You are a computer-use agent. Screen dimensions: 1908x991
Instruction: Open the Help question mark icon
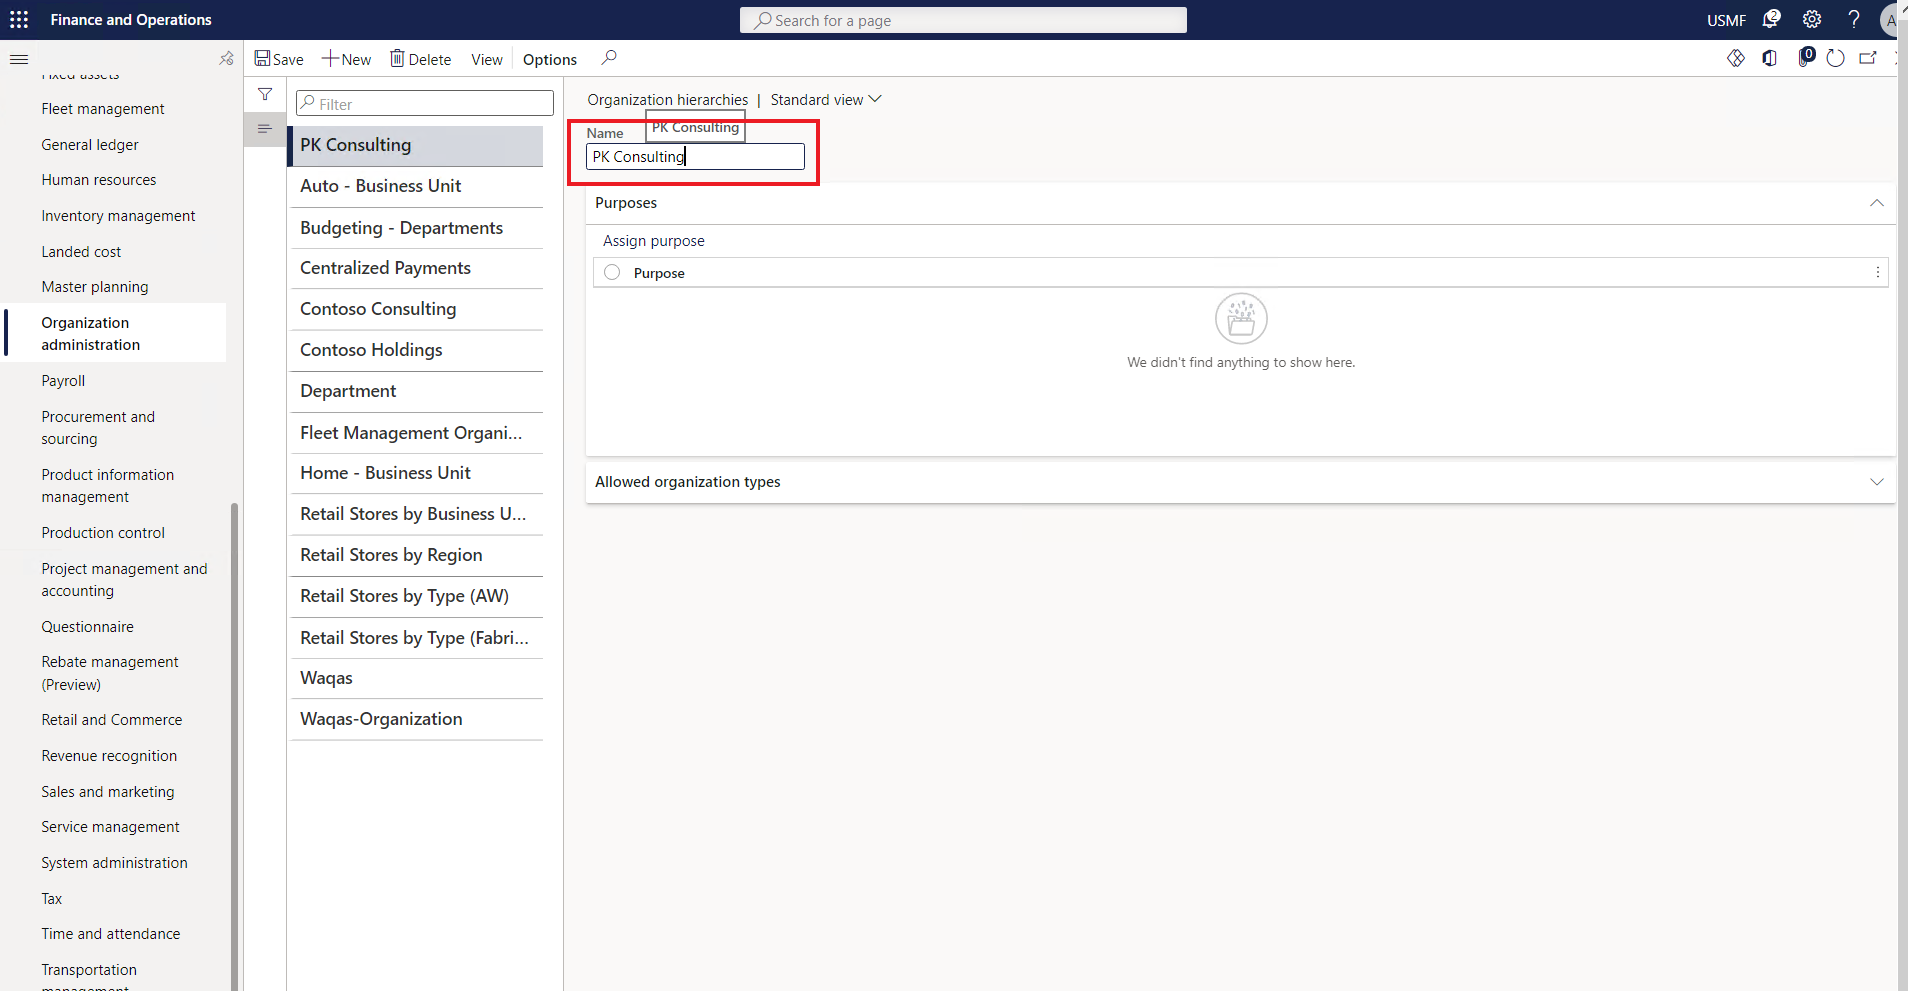pyautogui.click(x=1854, y=20)
